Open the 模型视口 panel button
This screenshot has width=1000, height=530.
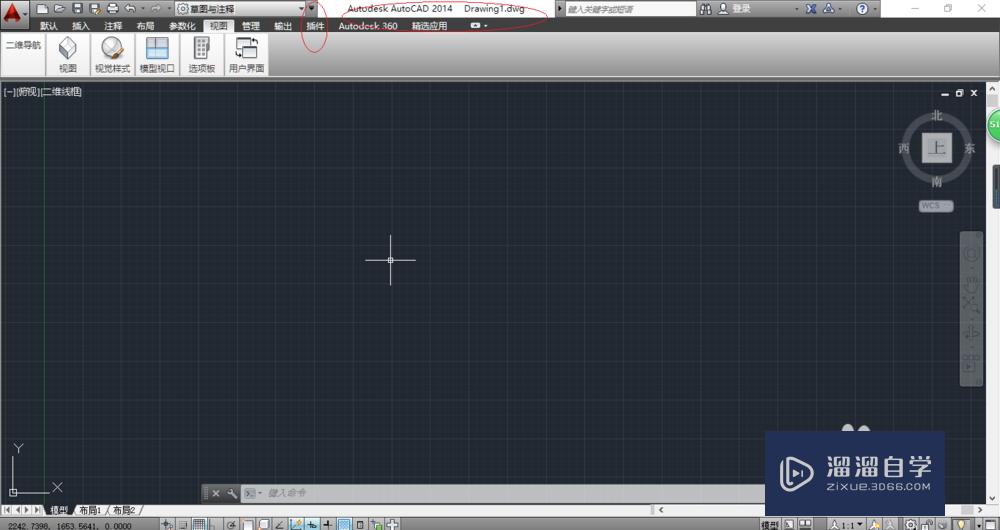coord(157,54)
